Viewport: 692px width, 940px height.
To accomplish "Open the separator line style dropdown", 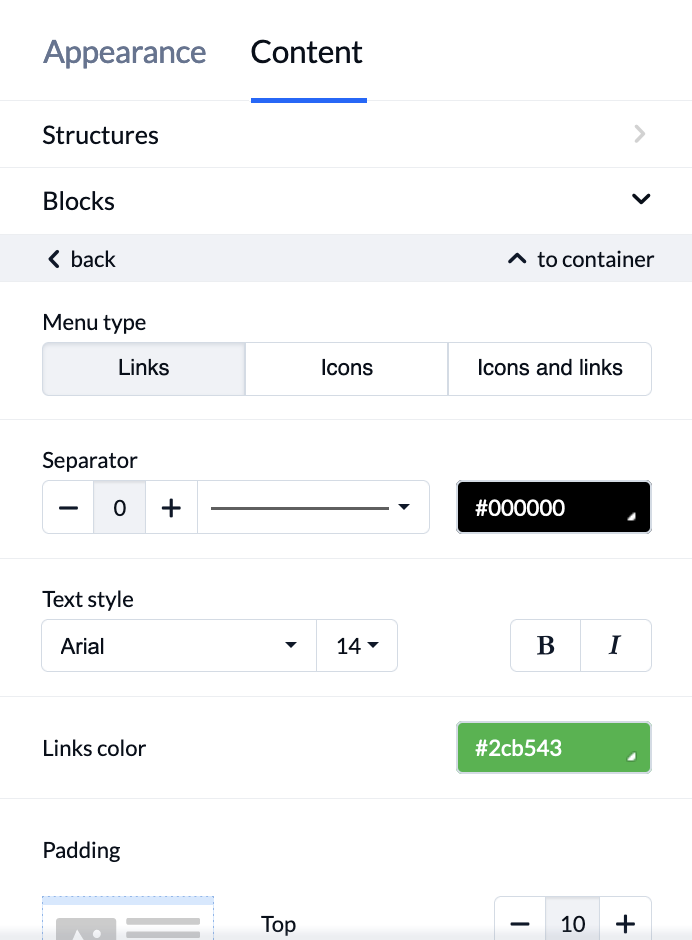I will pos(313,508).
